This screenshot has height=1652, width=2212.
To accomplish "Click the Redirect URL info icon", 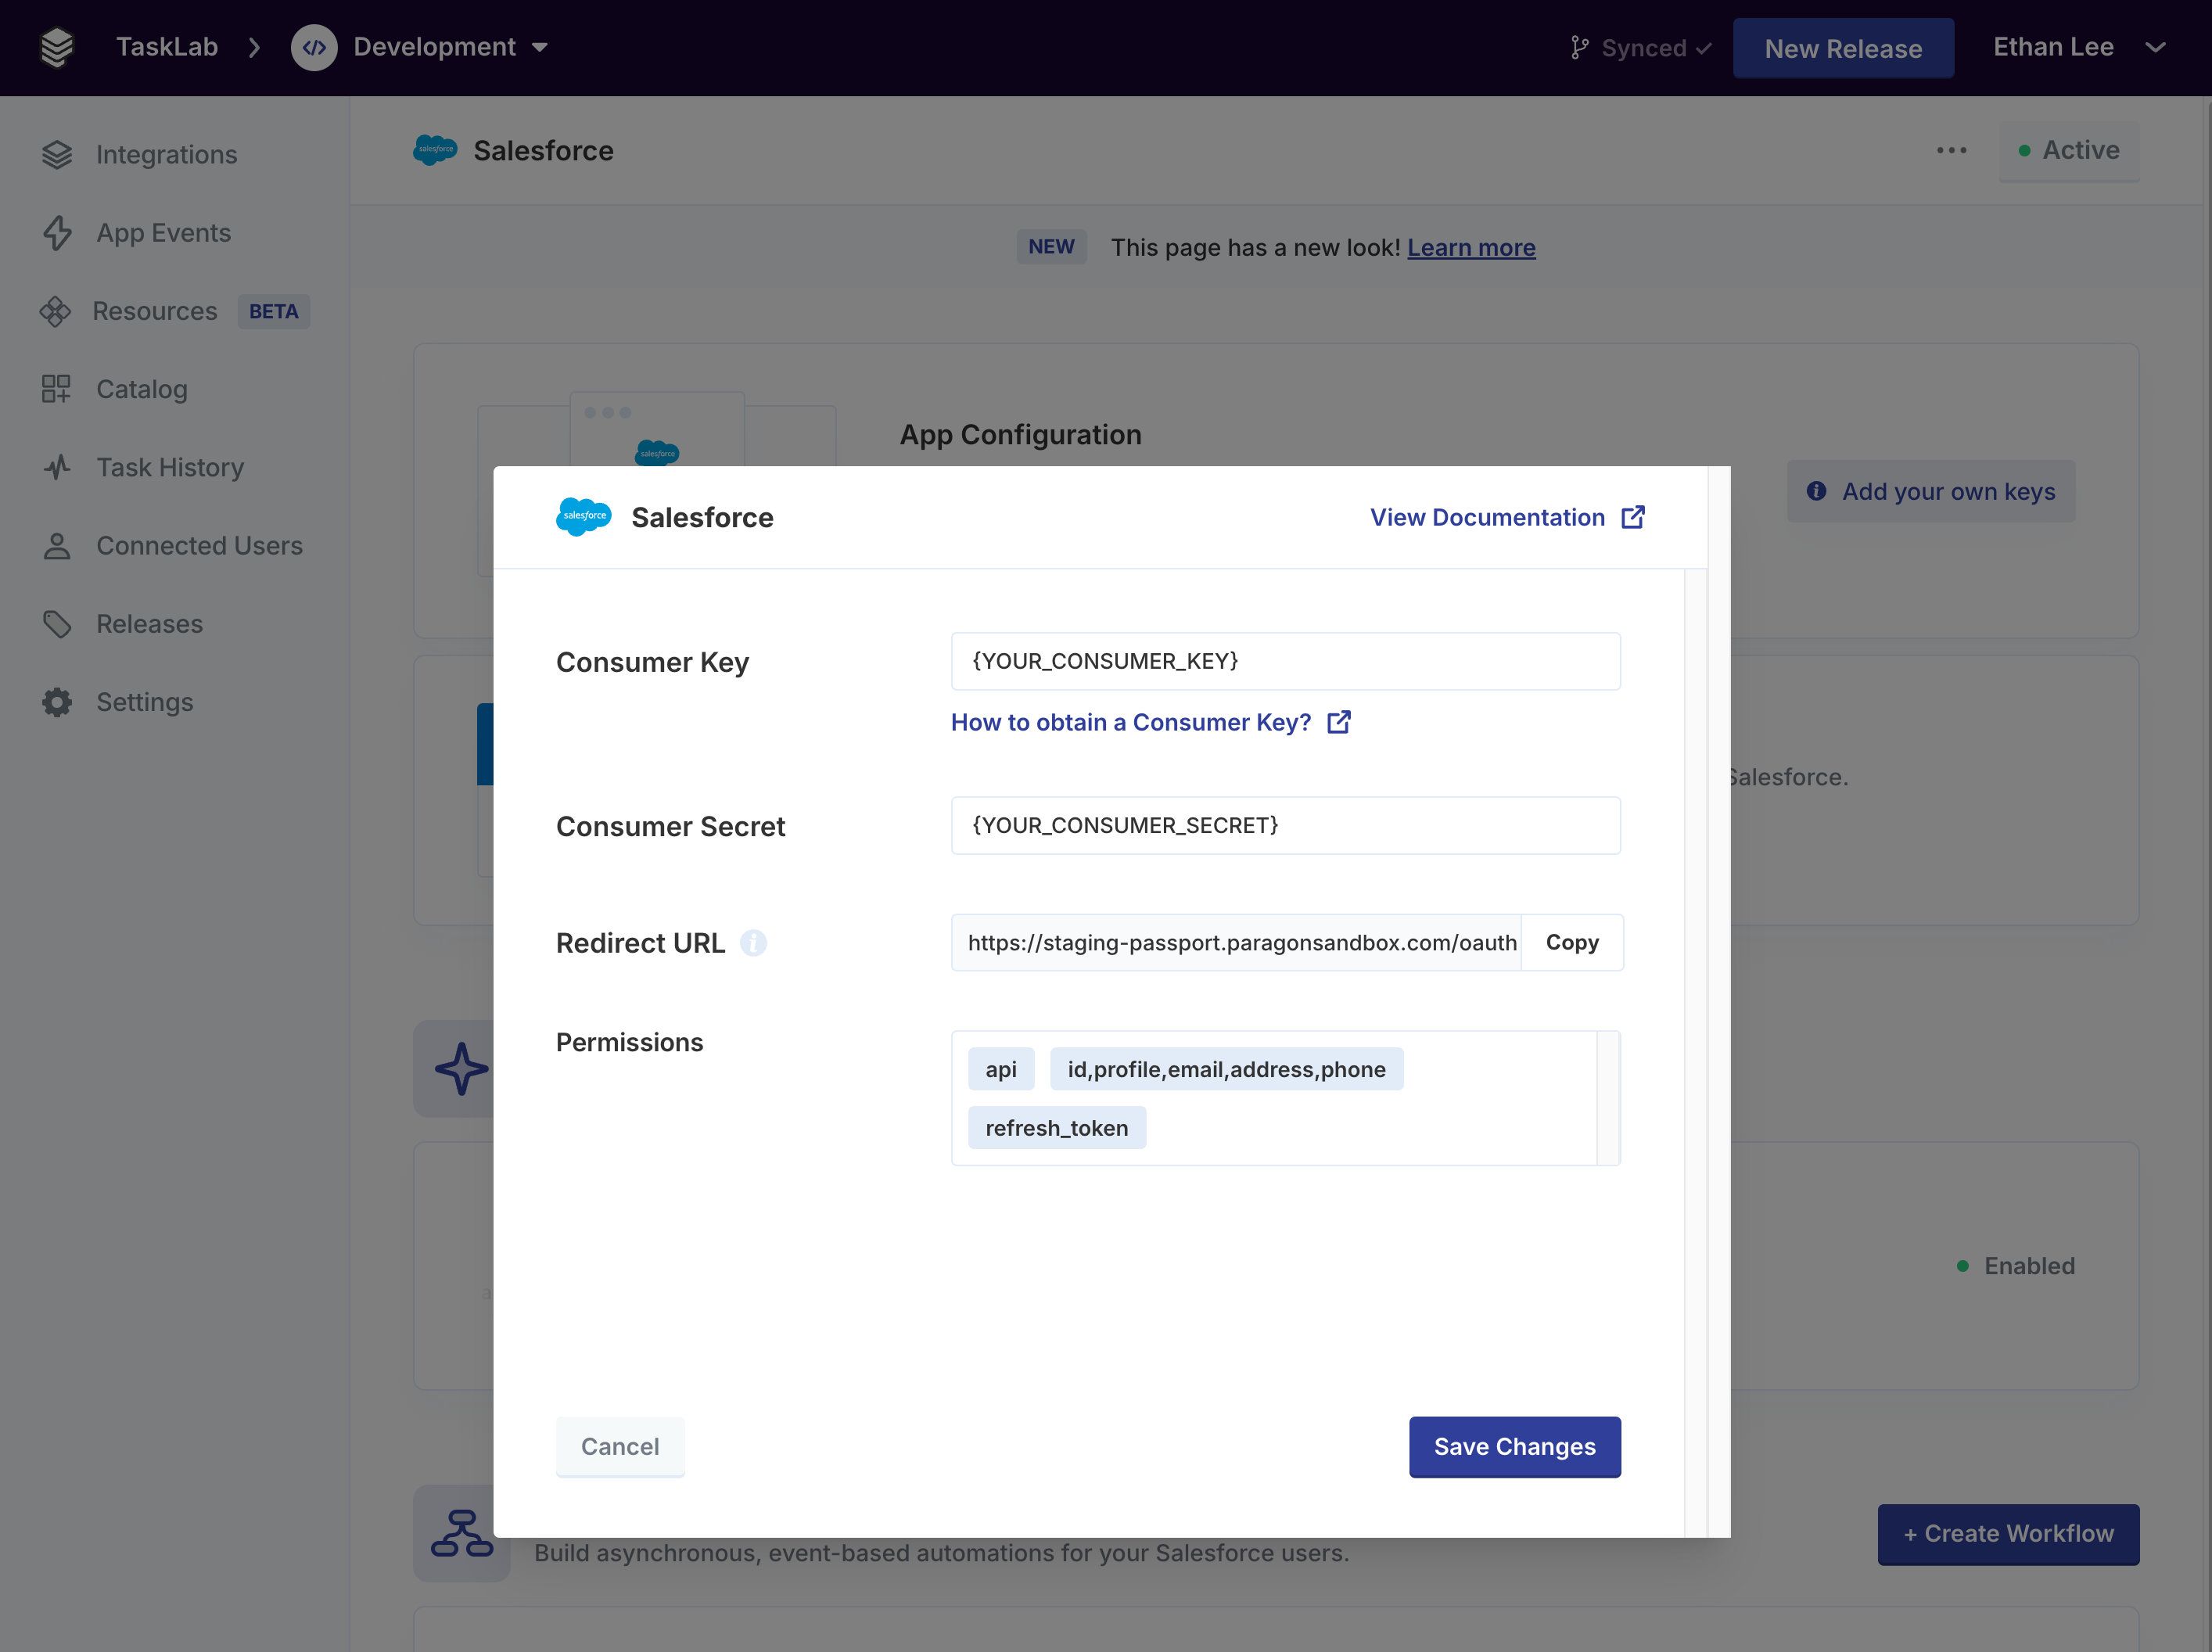I will [x=753, y=943].
